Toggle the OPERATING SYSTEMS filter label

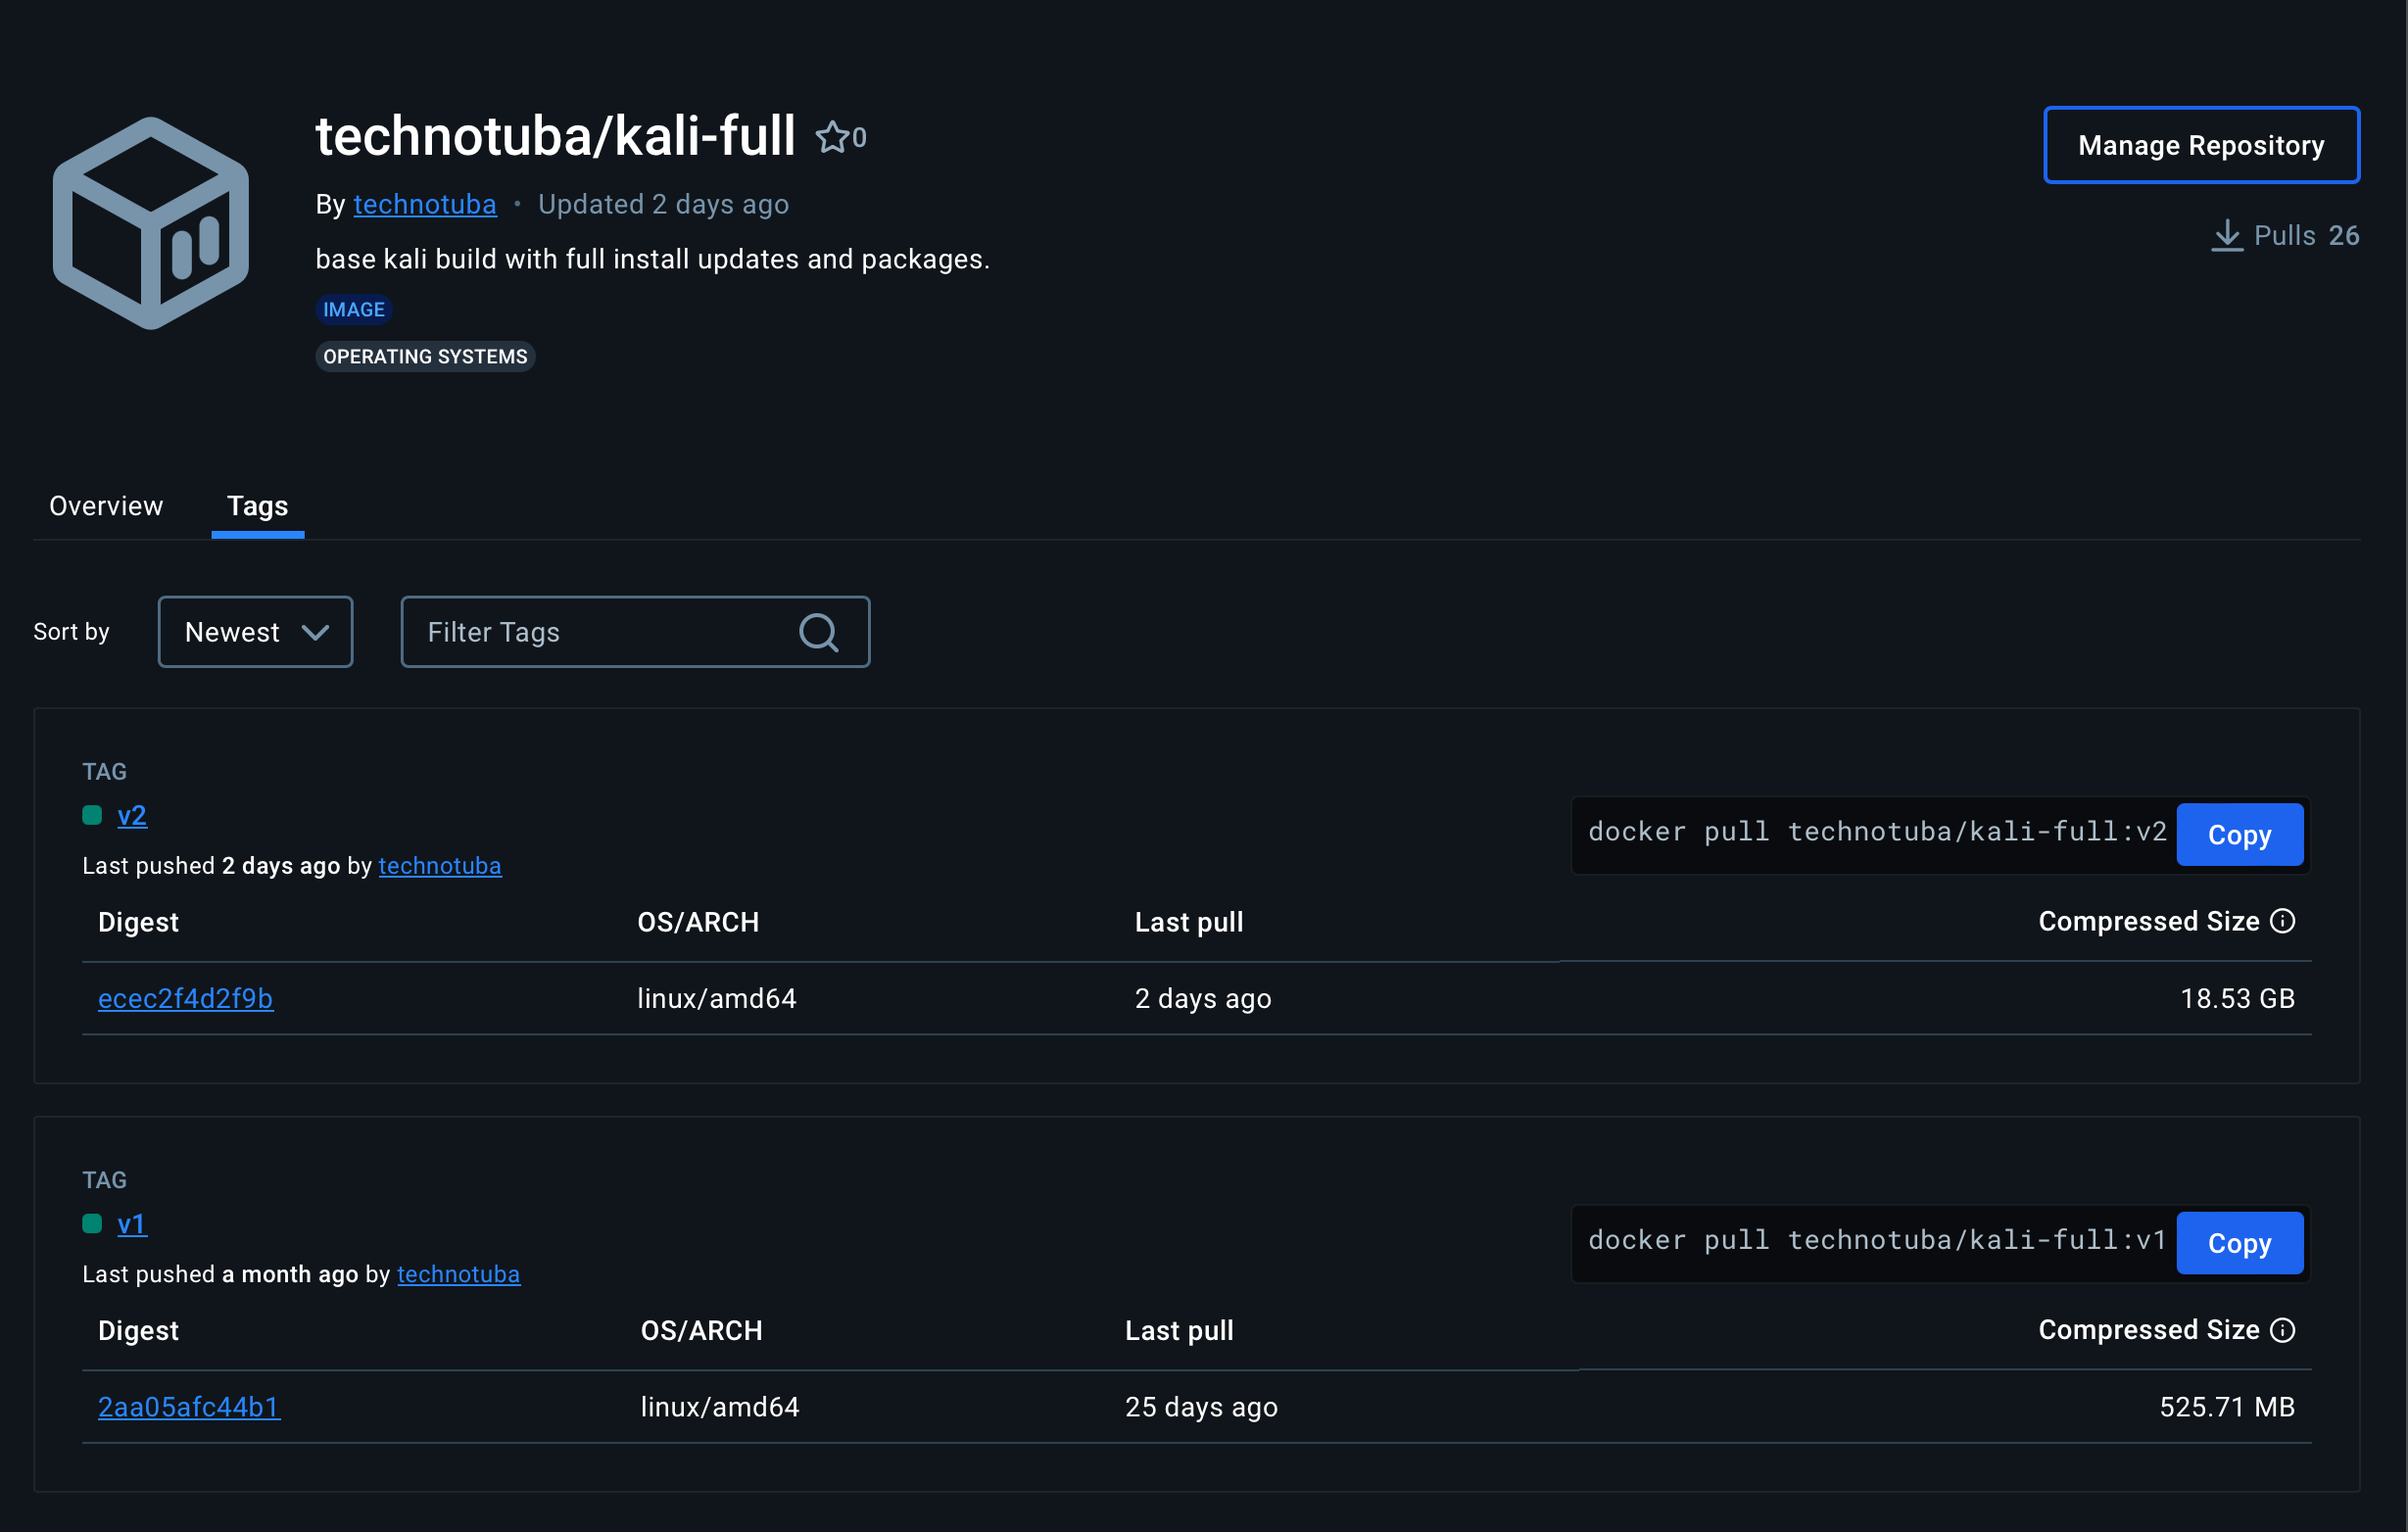tap(426, 357)
